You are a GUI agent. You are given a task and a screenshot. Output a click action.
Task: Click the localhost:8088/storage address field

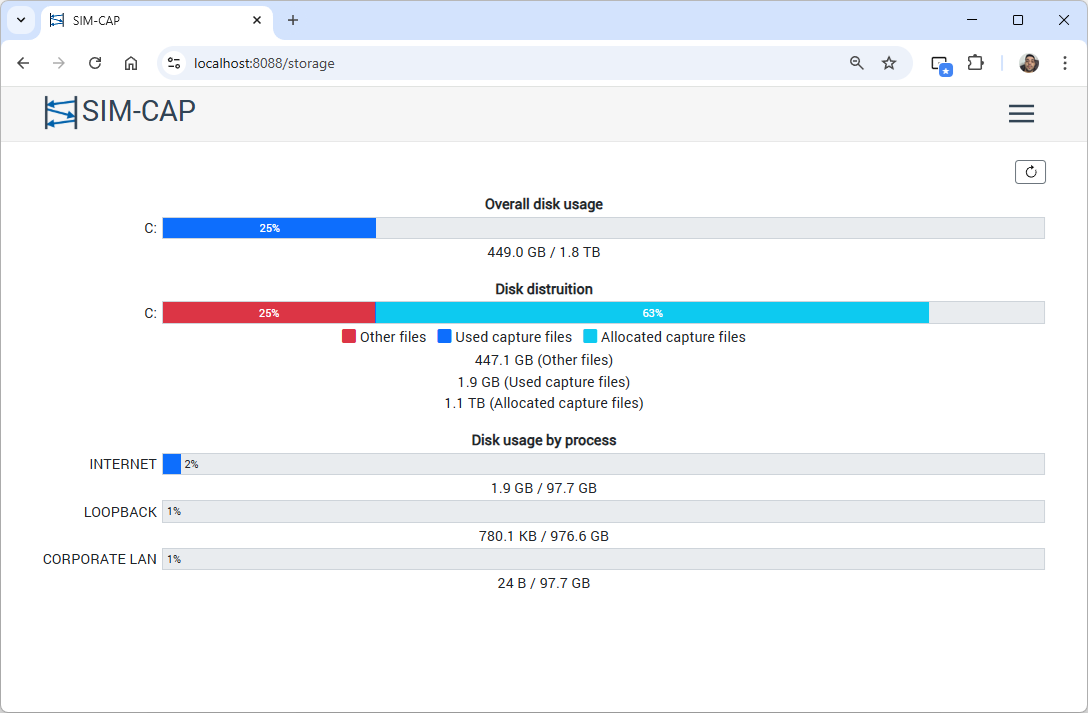pyautogui.click(x=500, y=63)
